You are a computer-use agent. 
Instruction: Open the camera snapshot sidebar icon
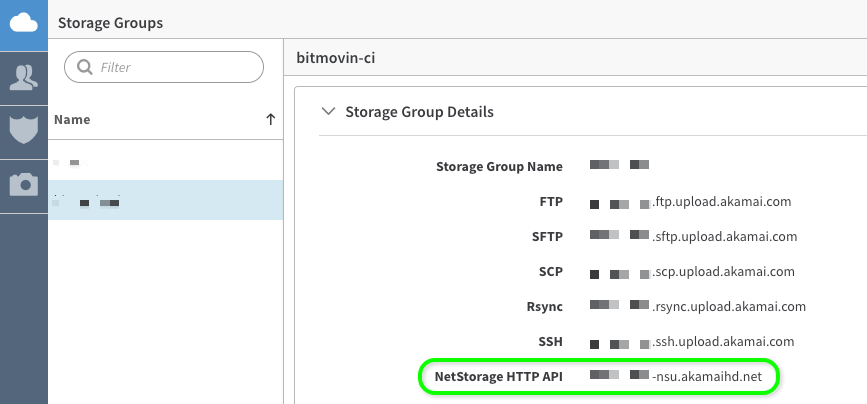(x=23, y=185)
